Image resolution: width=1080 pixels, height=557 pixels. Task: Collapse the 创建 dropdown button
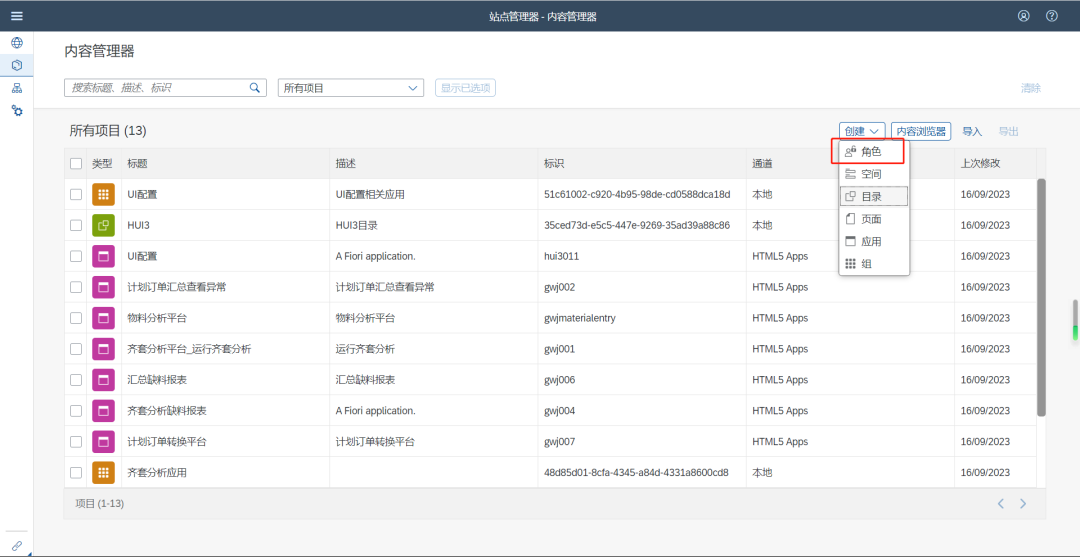click(862, 131)
